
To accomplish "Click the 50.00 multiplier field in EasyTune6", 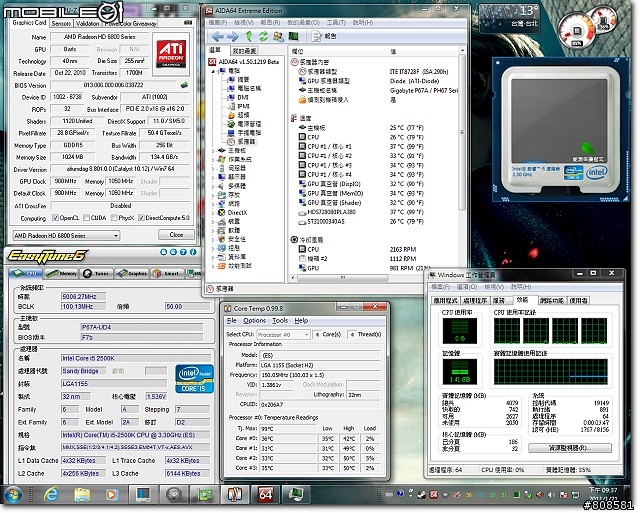I will point(187,306).
